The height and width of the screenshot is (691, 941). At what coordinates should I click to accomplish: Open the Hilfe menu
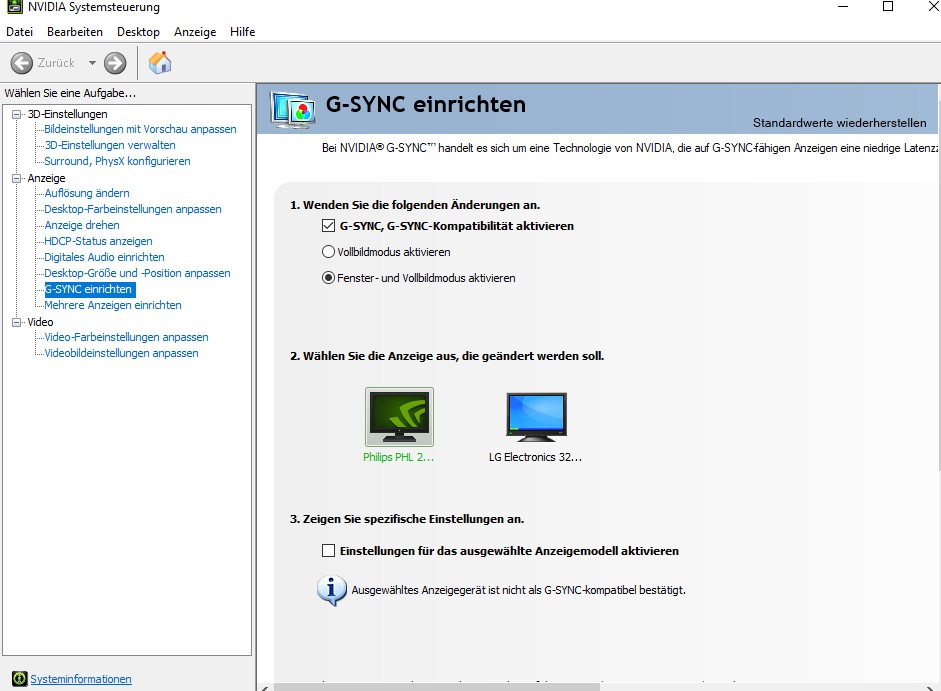(x=242, y=32)
